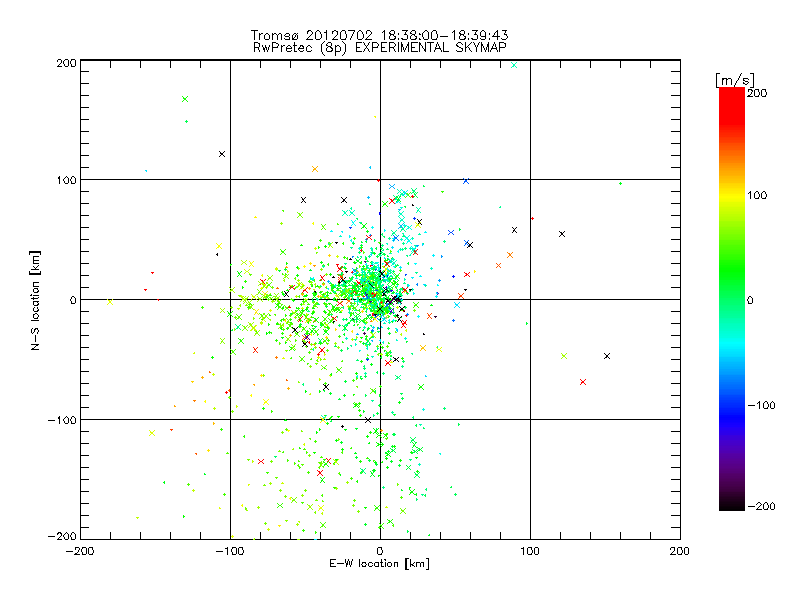Screen dimensions: 800x600
Task: Select the cyan X marker at the plot's top edge
Action: [x=514, y=65]
